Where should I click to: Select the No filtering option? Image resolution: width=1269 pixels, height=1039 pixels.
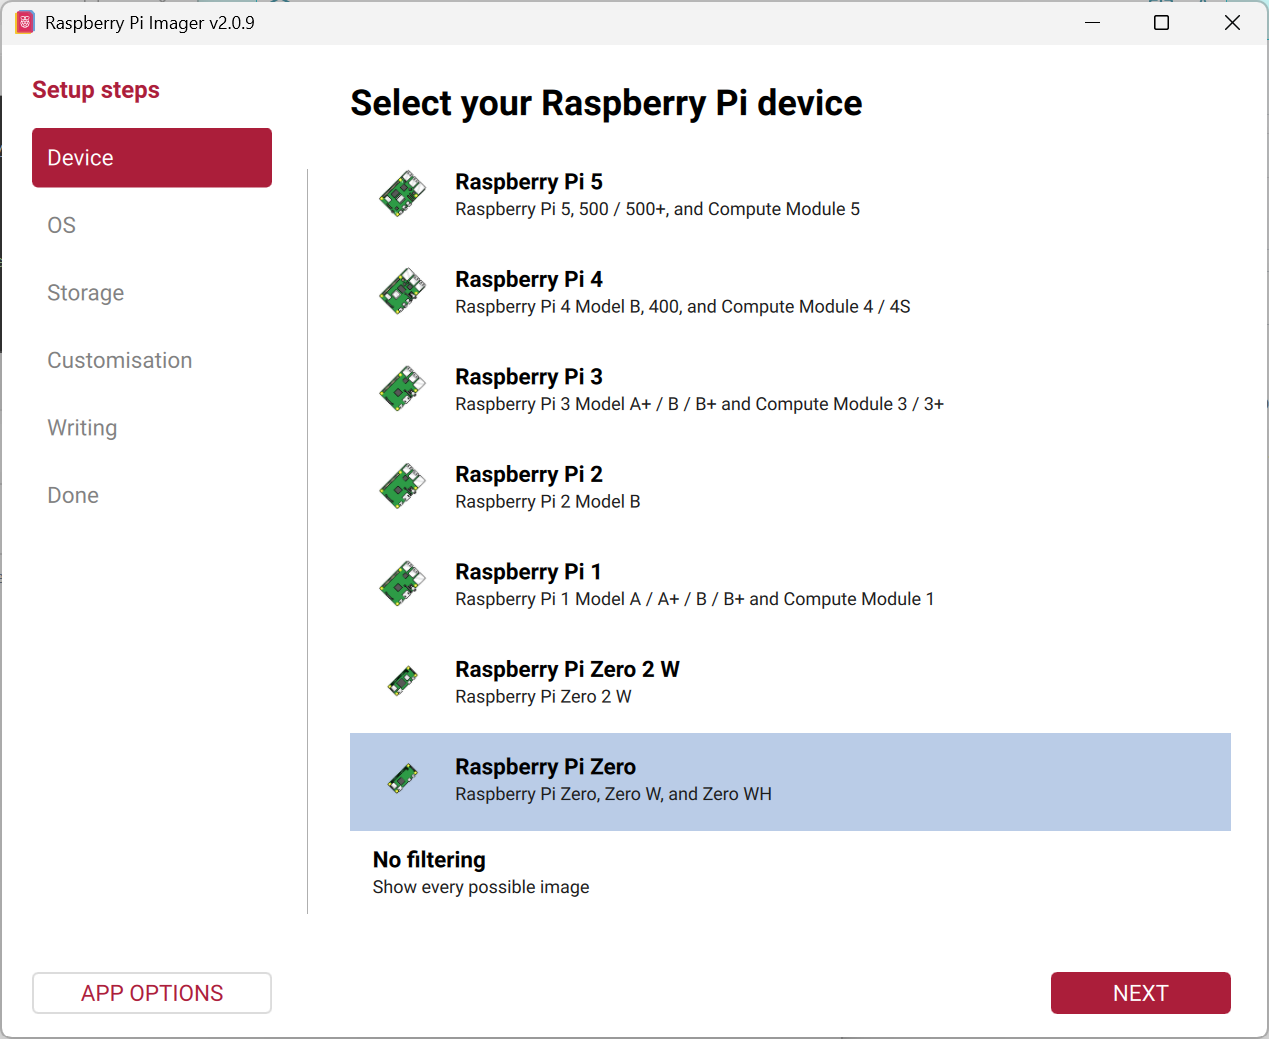790,872
